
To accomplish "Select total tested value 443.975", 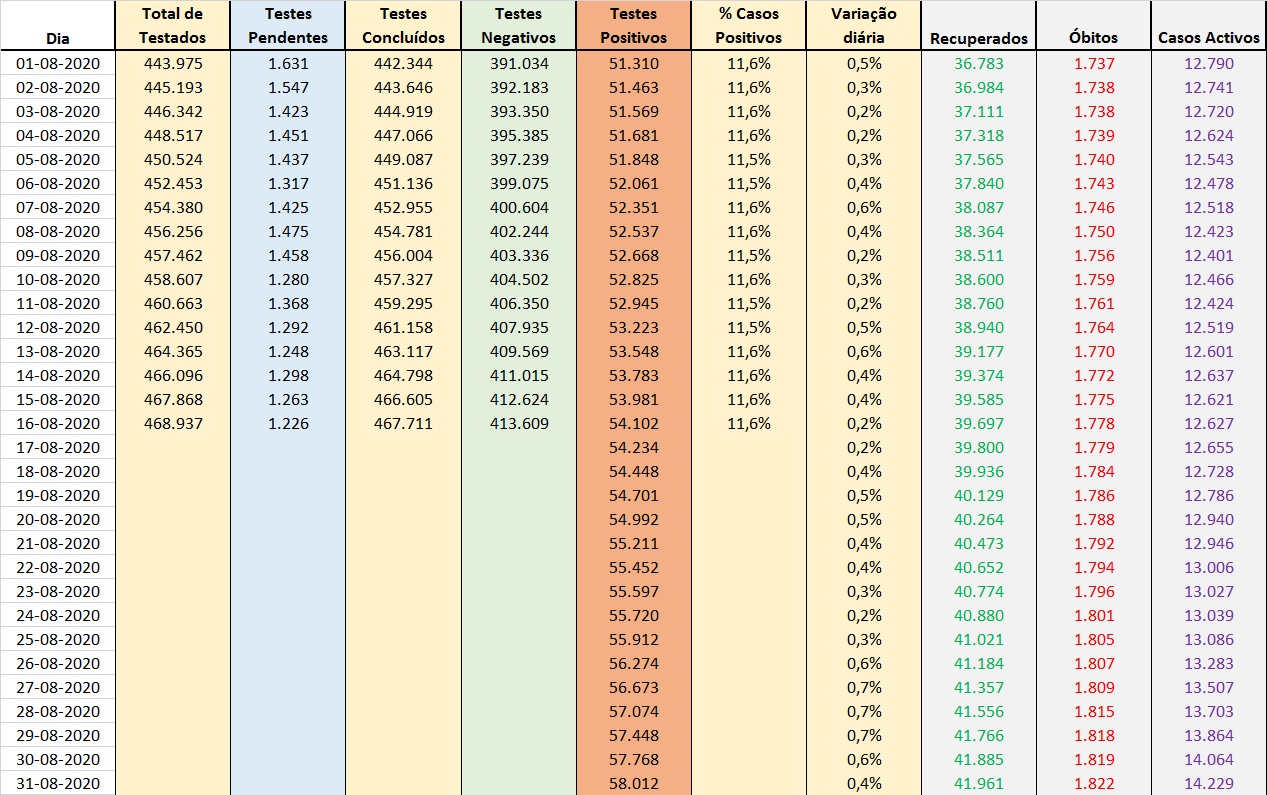I will point(173,64).
